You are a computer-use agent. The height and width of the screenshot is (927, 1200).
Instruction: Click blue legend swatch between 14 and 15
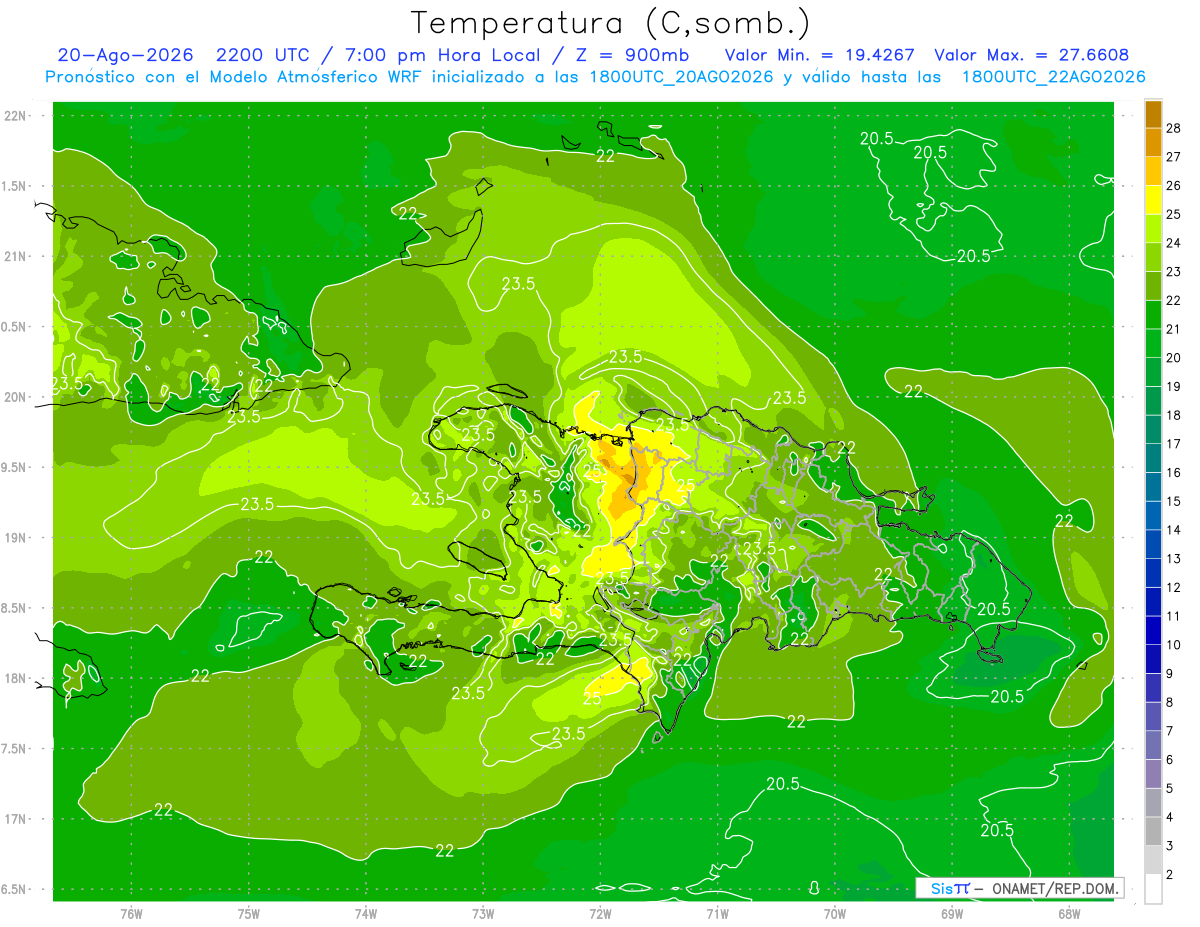pos(1153,516)
